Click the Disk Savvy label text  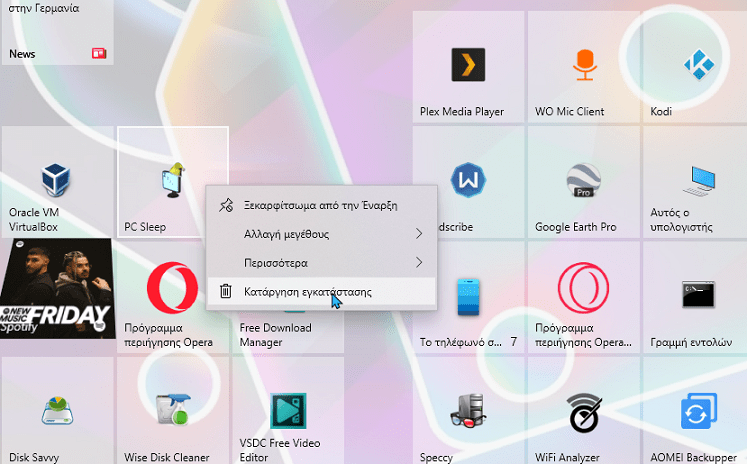[x=34, y=457]
